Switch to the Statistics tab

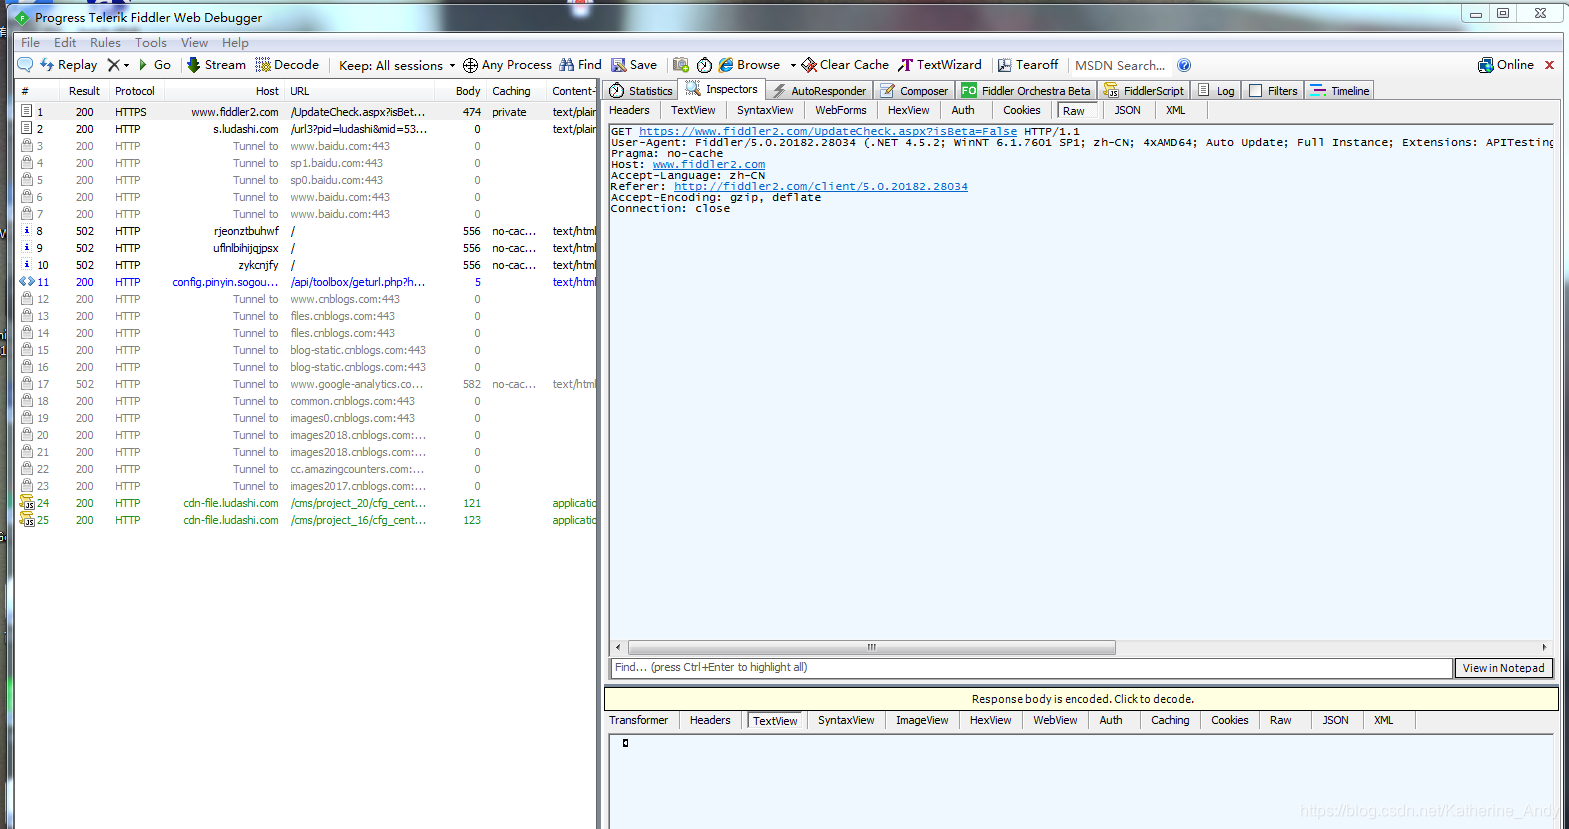[x=641, y=91]
